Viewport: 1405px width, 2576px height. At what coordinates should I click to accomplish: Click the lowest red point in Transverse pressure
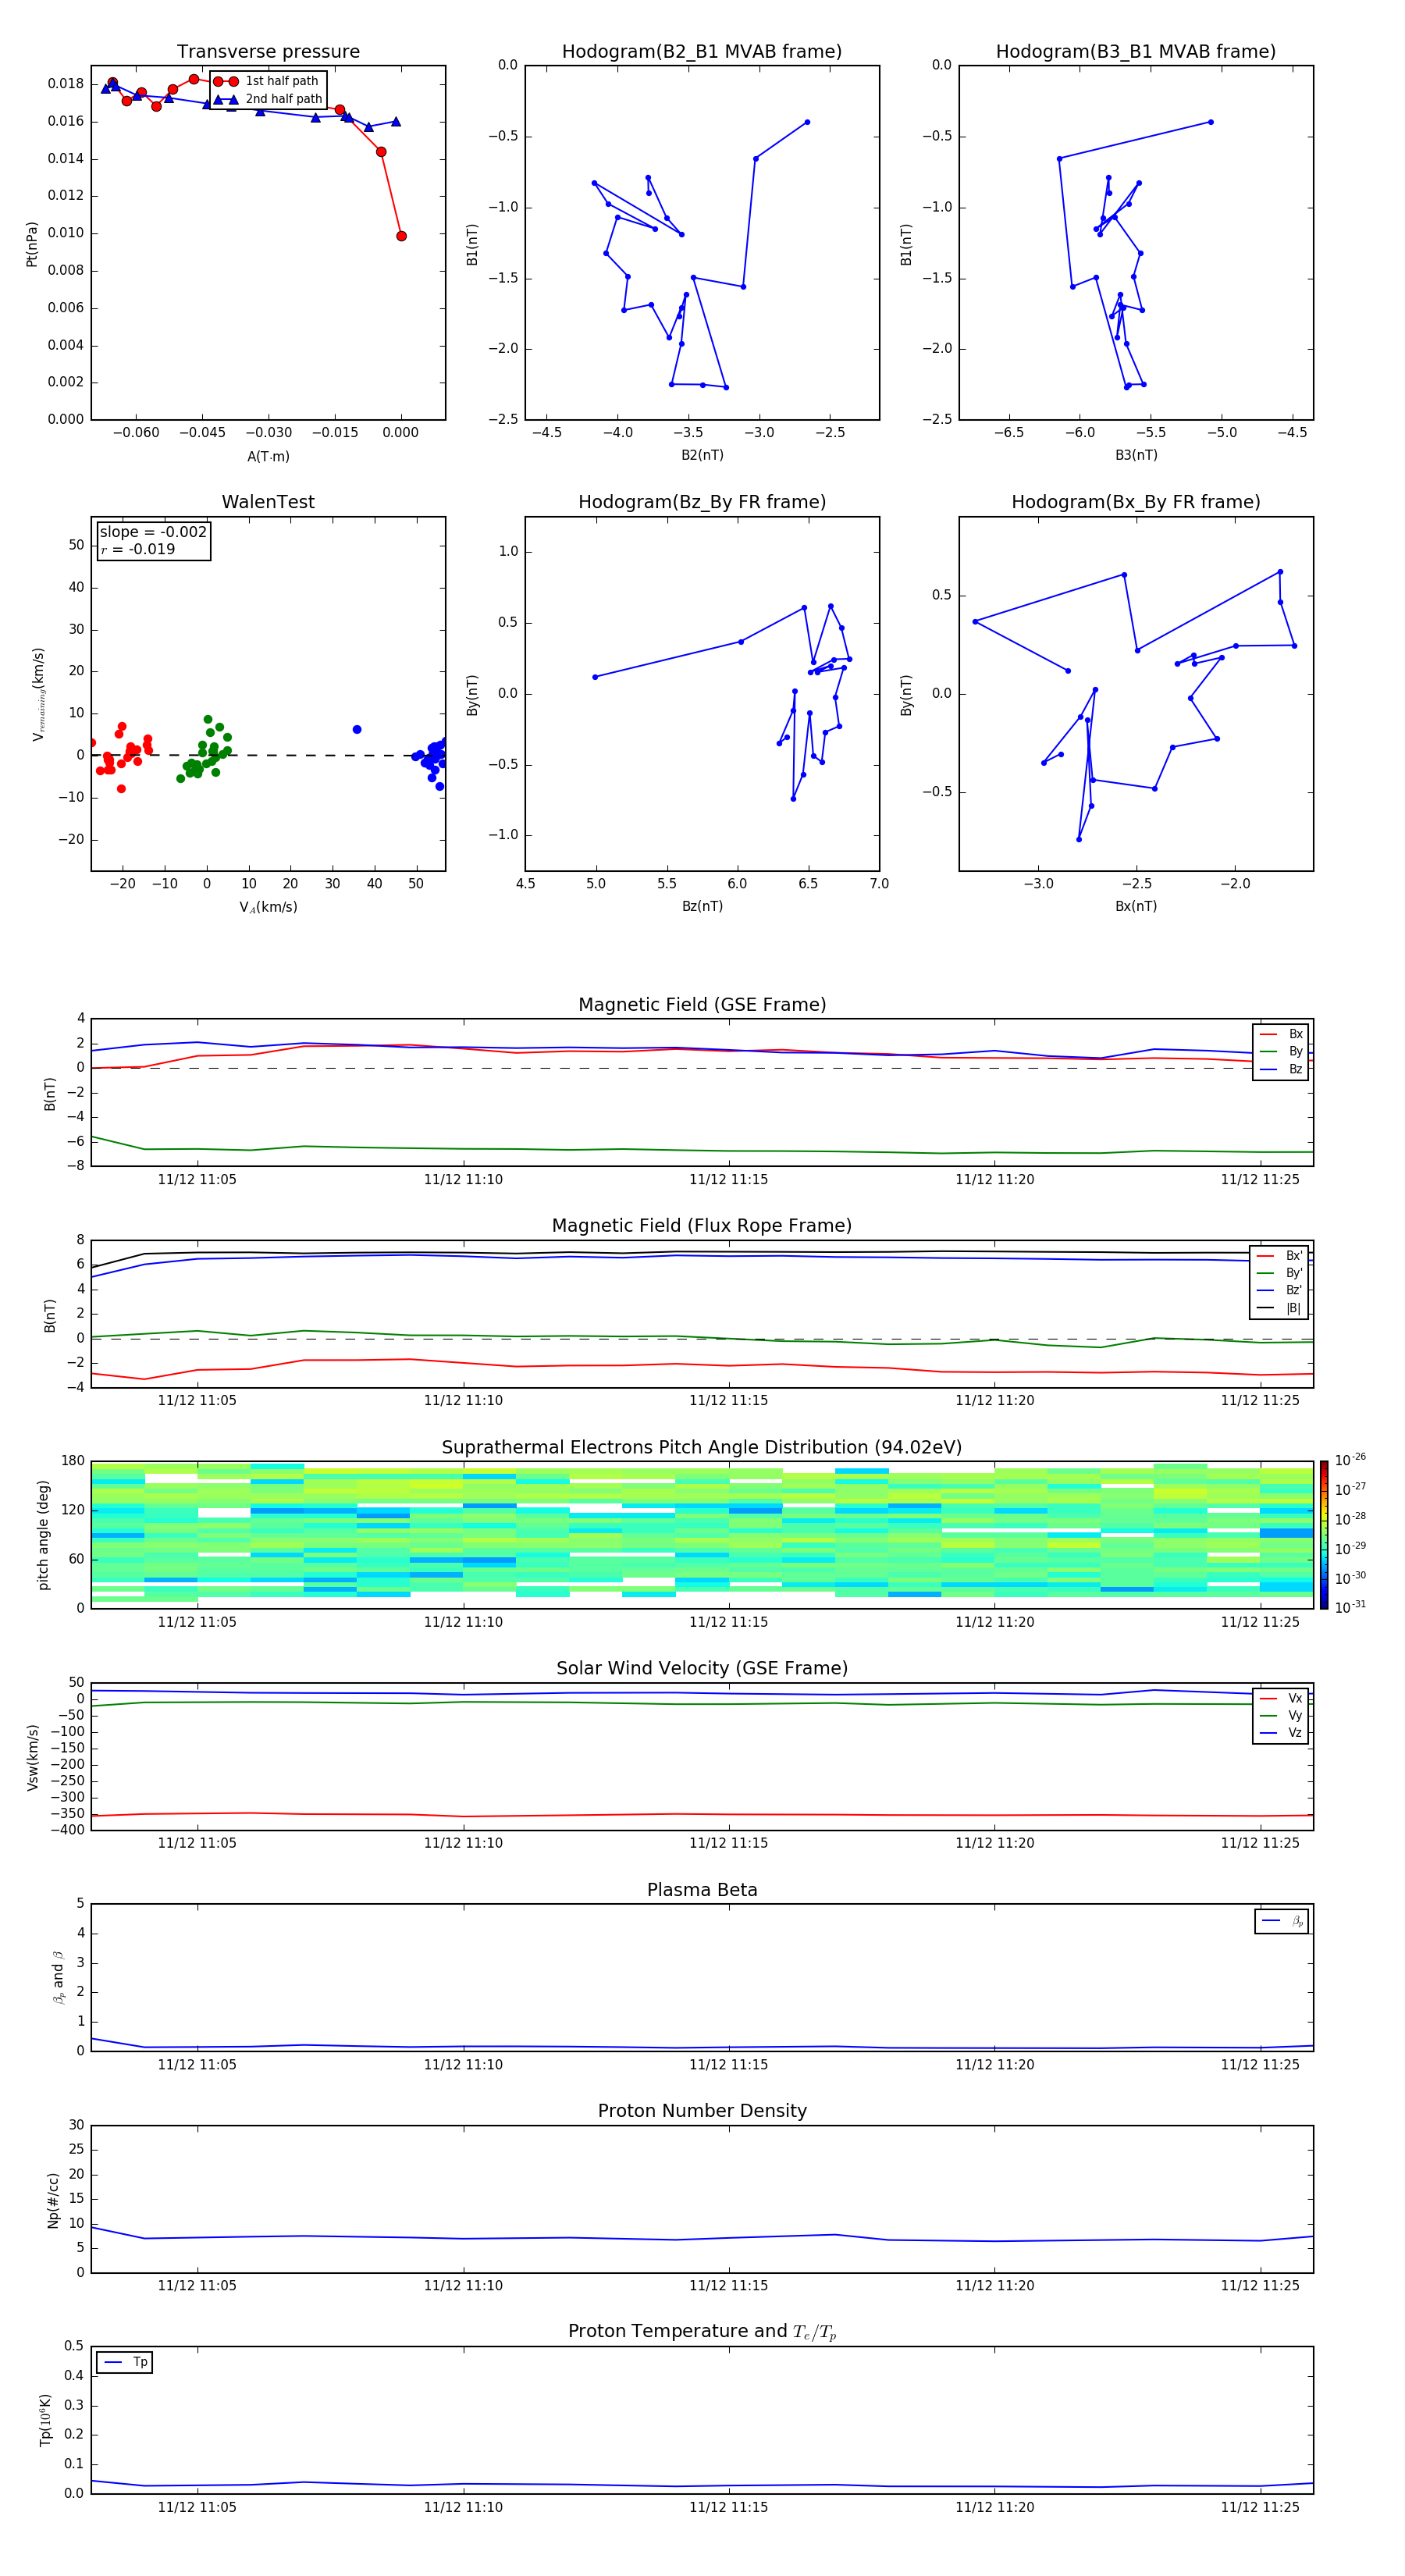pos(401,236)
